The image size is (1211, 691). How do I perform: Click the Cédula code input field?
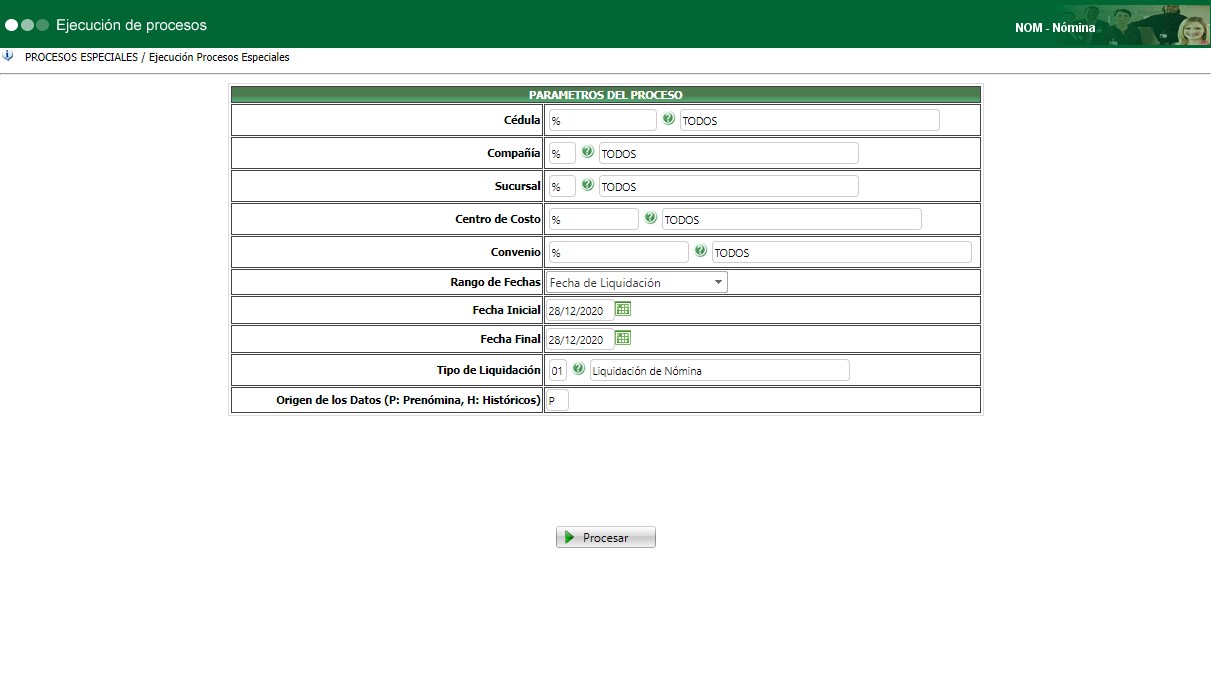point(603,120)
